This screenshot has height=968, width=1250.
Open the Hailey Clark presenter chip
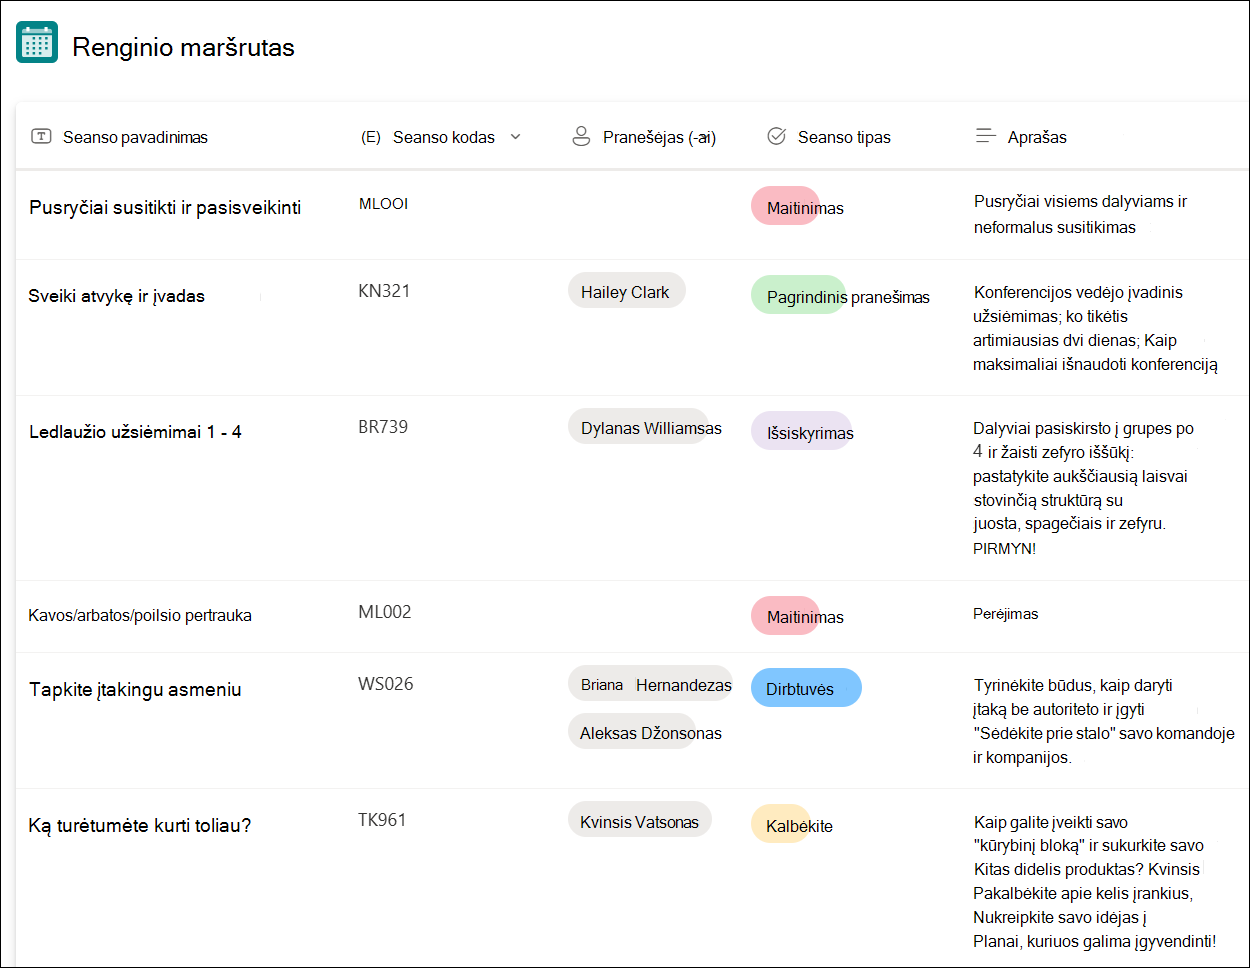[626, 291]
